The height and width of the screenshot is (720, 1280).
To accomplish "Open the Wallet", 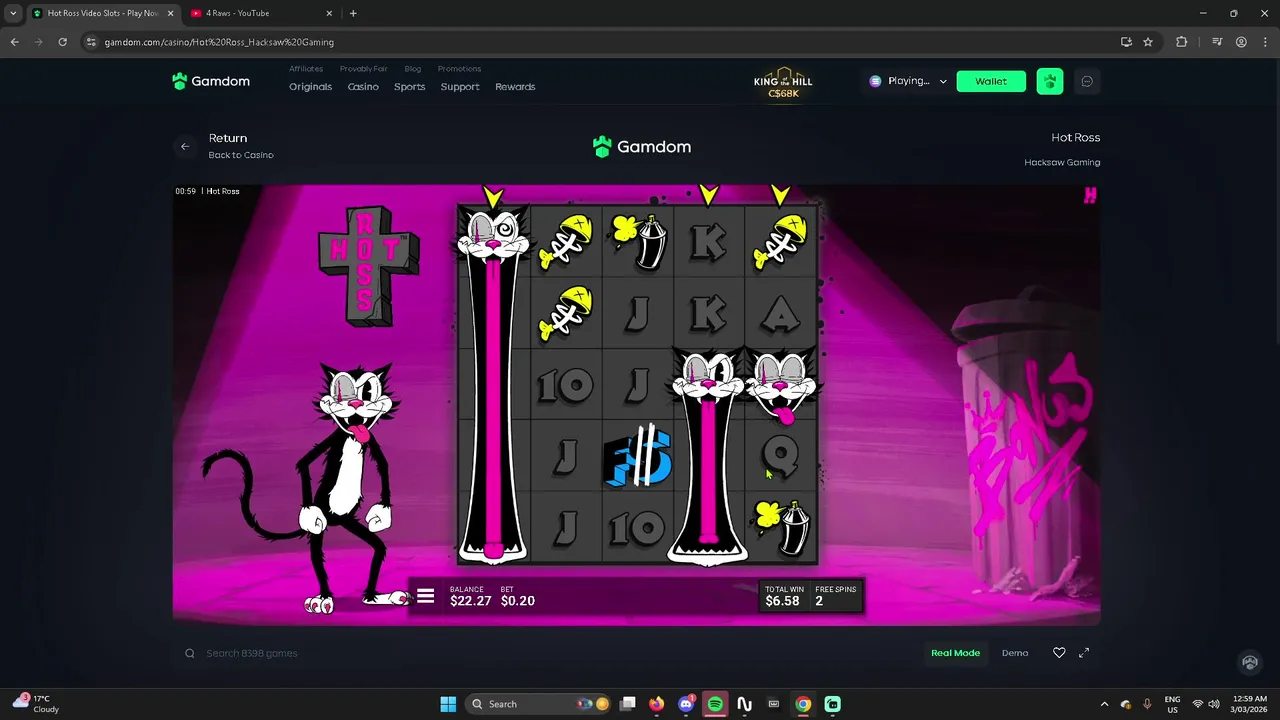I will click(991, 81).
